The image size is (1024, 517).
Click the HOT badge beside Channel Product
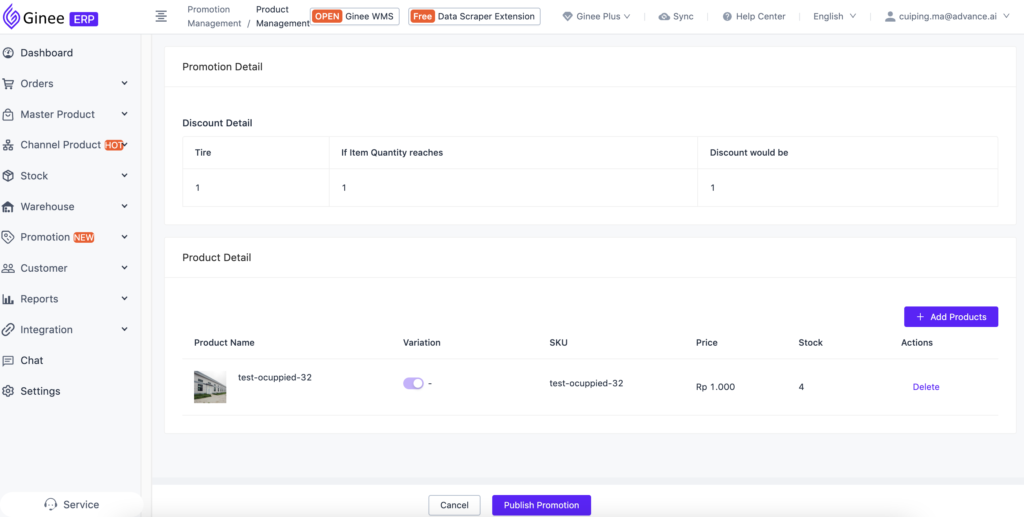point(114,146)
